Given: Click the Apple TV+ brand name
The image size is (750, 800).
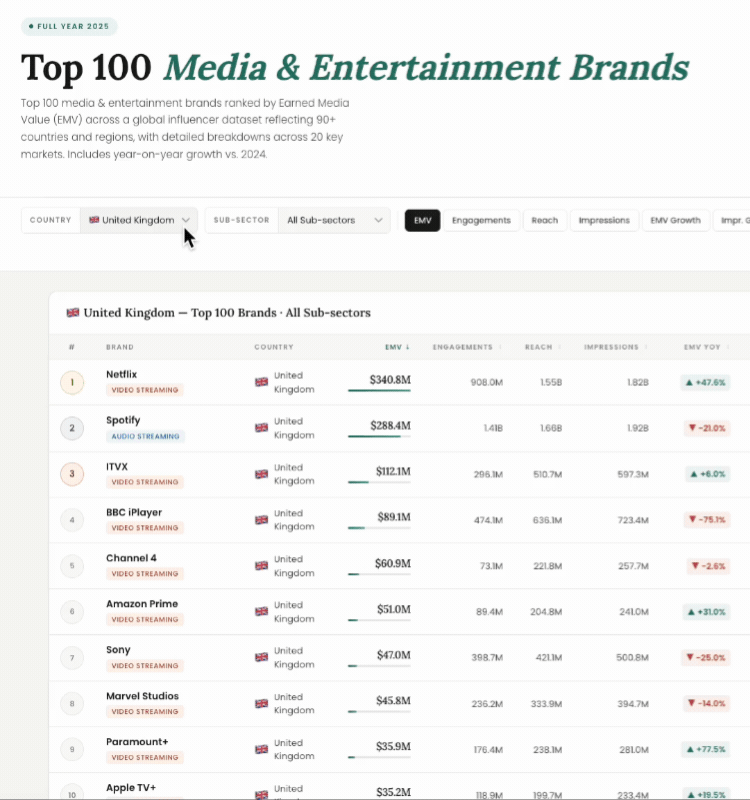Looking at the screenshot, I should coord(131,788).
